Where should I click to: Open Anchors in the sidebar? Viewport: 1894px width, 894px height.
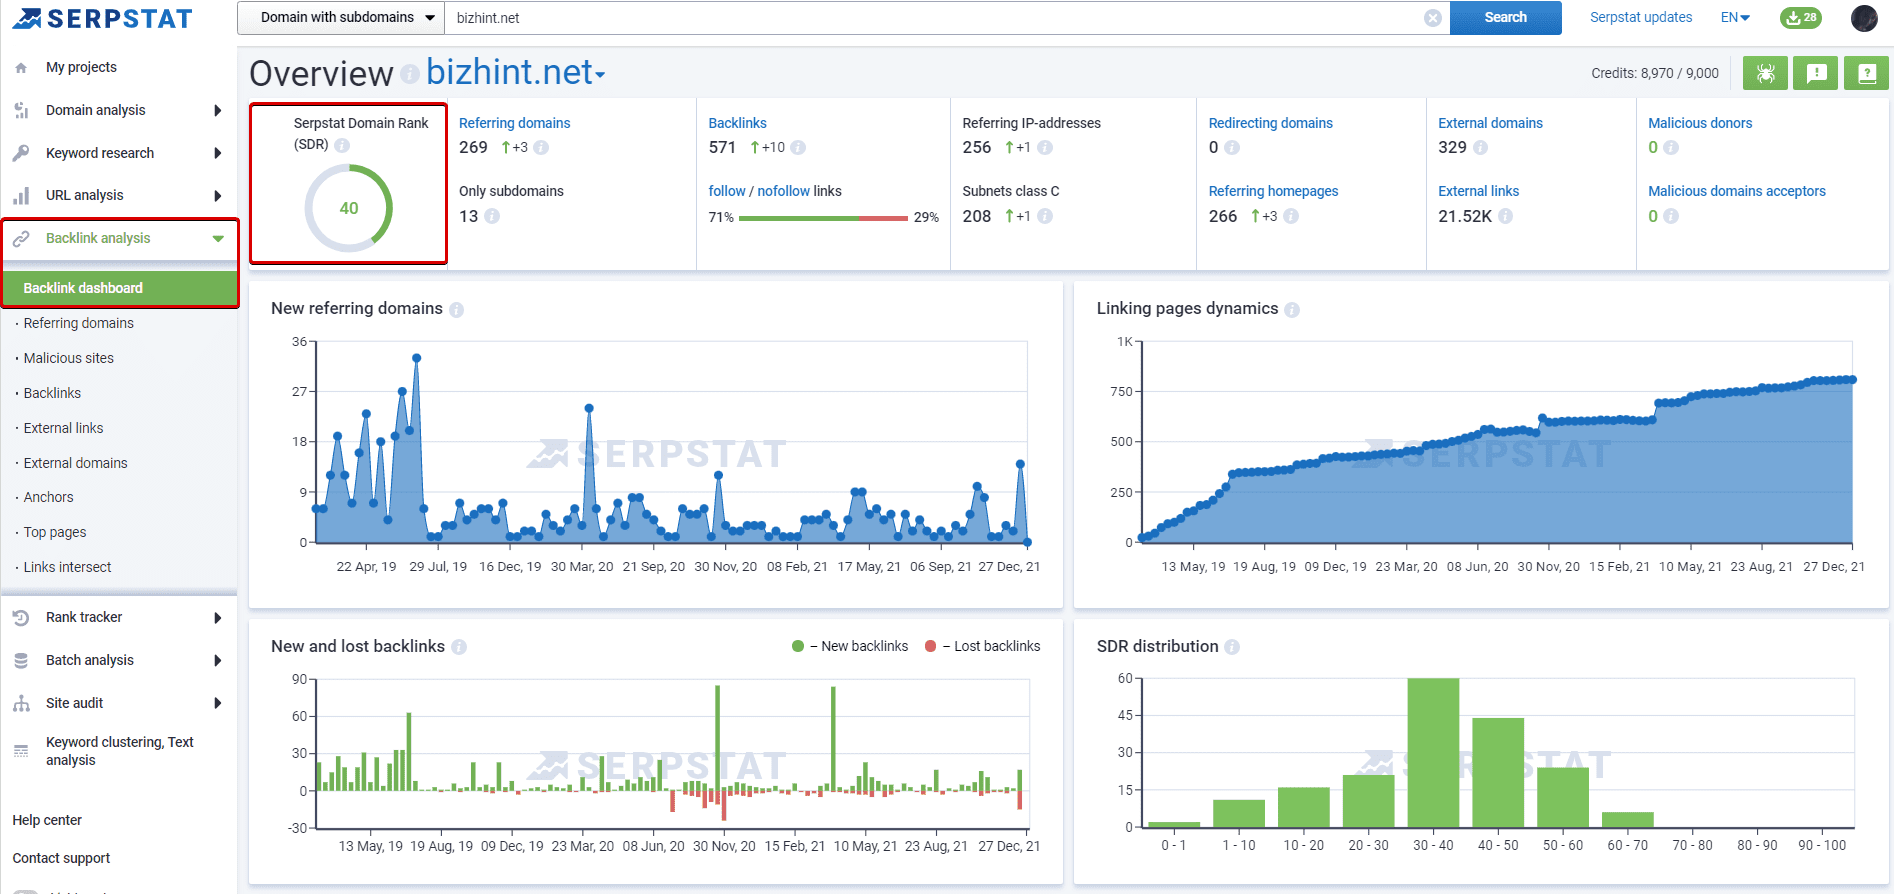(x=48, y=497)
